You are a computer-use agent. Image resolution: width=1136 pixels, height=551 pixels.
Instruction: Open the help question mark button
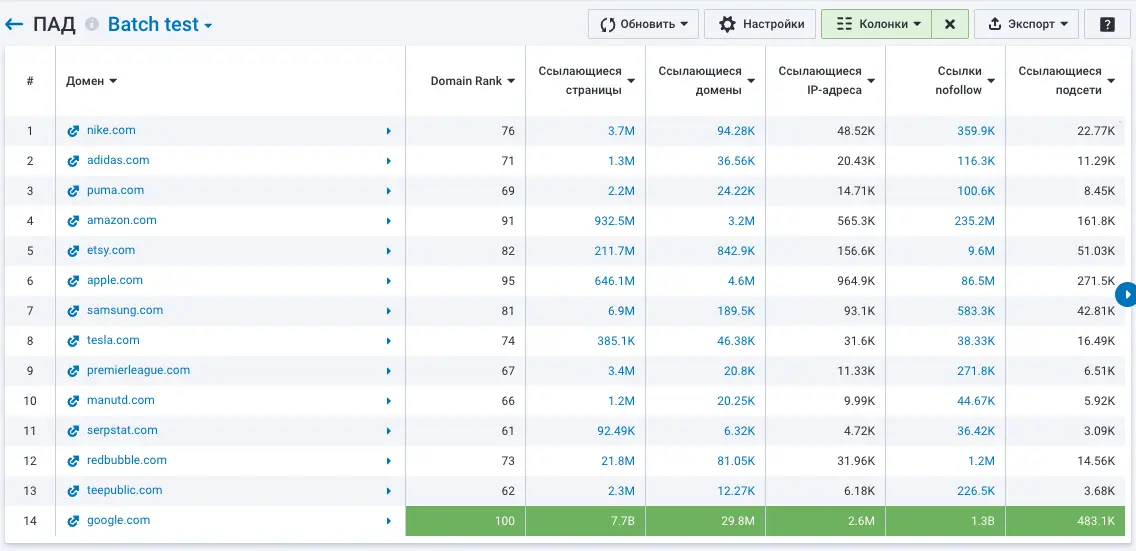click(x=1107, y=24)
